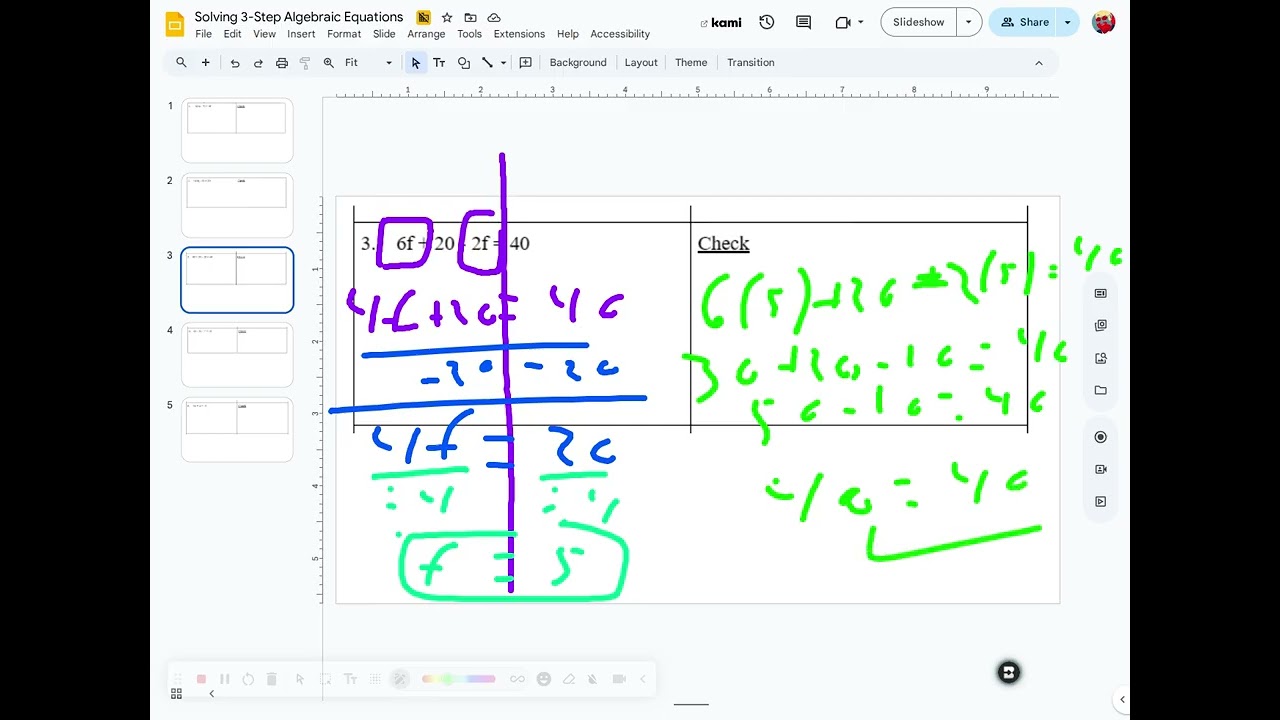The width and height of the screenshot is (1280, 720).
Task: Open the Google account avatar
Action: (1104, 22)
